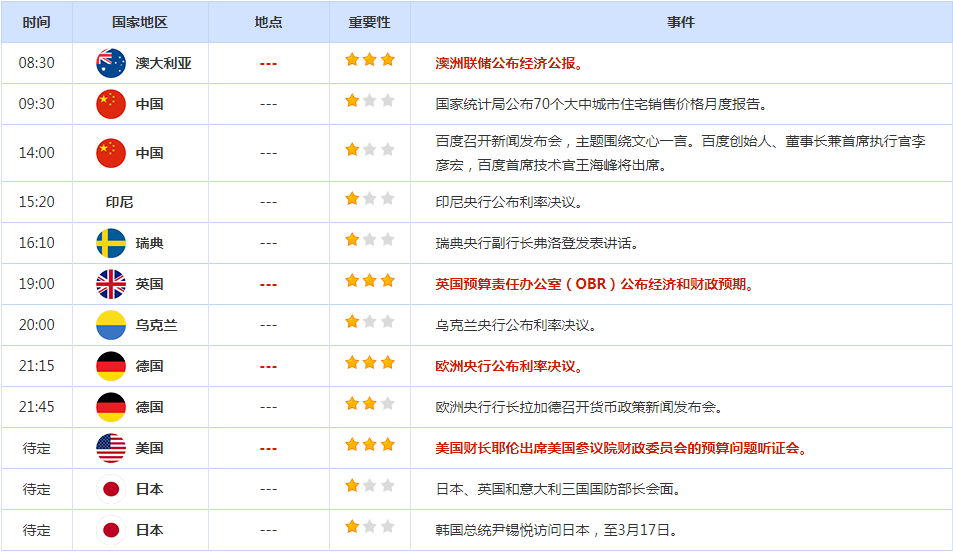Click the star rating in the 15:20 印尼 row
Image resolution: width=953 pixels, height=555 pixels.
(370, 199)
